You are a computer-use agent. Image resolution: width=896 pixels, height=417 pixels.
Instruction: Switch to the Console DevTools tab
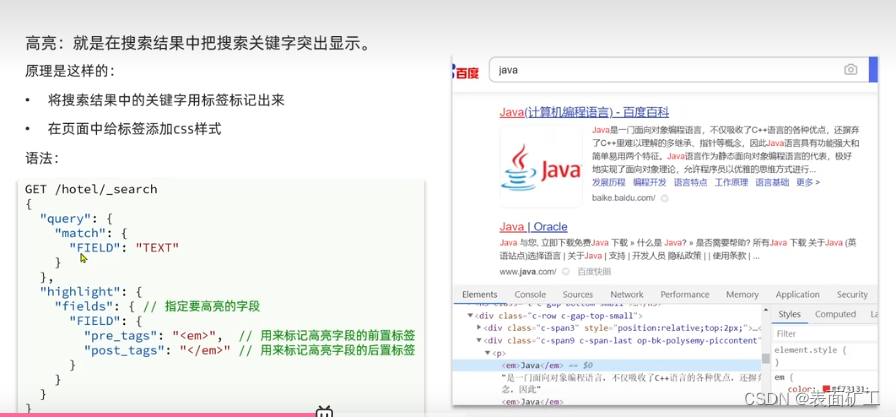click(530, 295)
